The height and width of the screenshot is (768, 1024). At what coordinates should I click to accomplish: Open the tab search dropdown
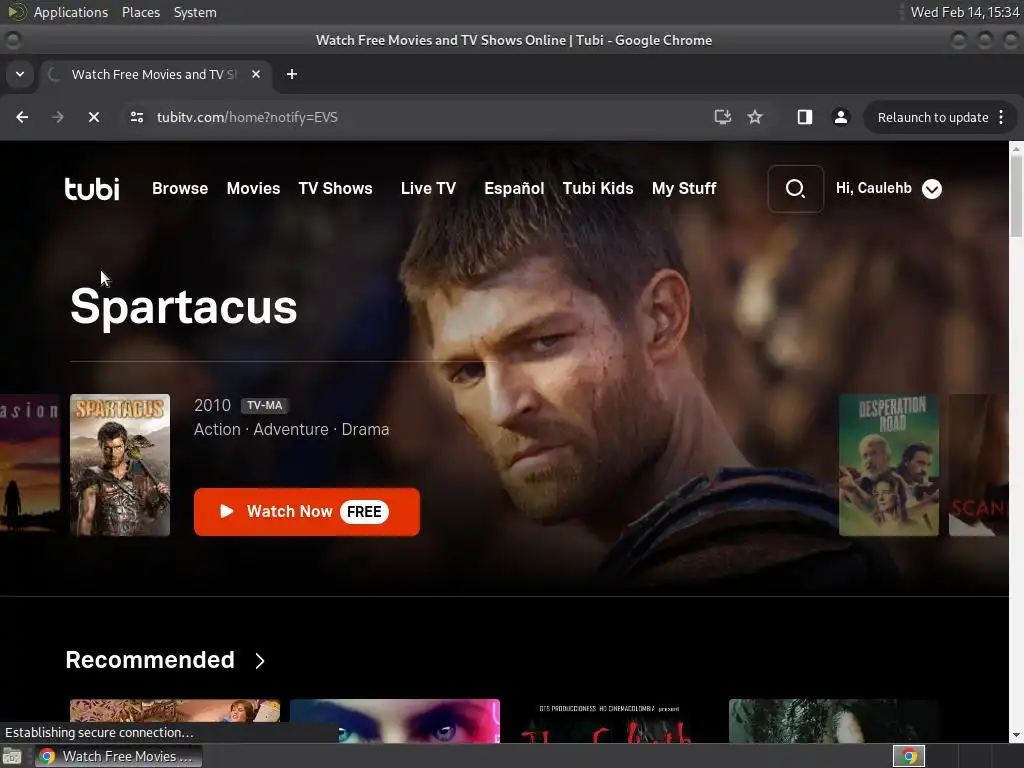coord(20,74)
